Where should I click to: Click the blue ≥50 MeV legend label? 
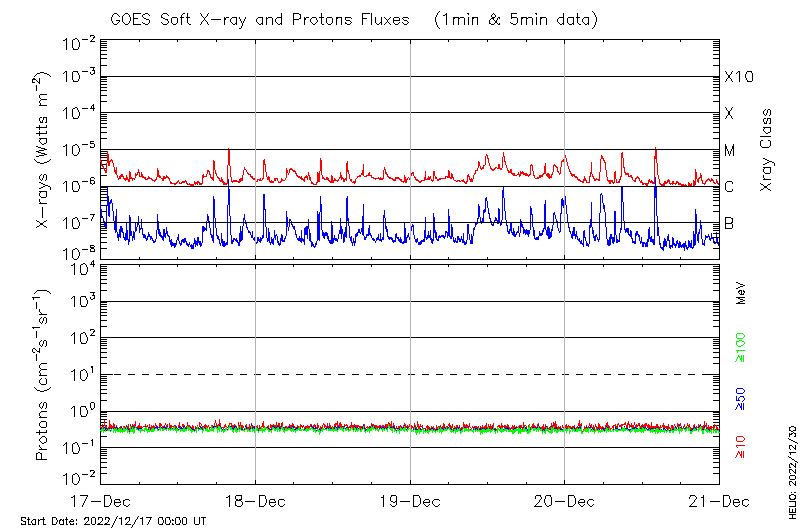pos(741,400)
